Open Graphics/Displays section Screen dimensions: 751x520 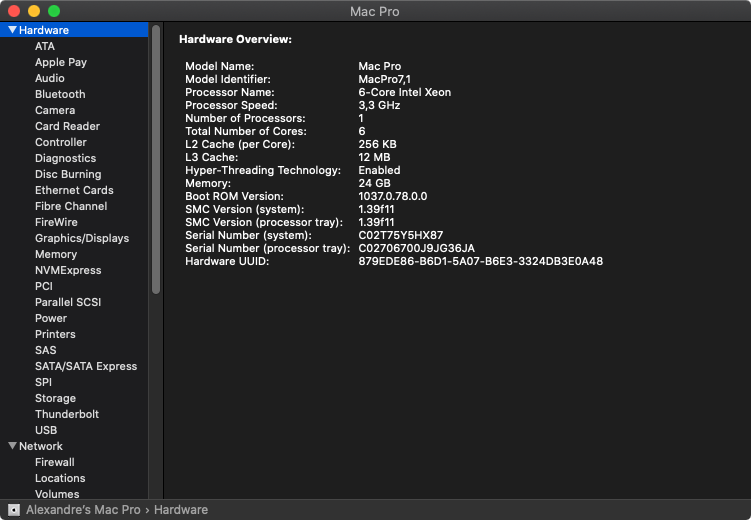[x=82, y=238]
